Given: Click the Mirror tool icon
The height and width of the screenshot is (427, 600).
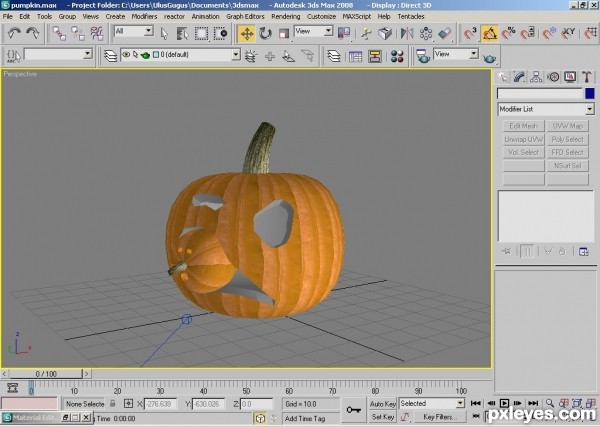Looking at the screenshot, I should click(x=407, y=34).
